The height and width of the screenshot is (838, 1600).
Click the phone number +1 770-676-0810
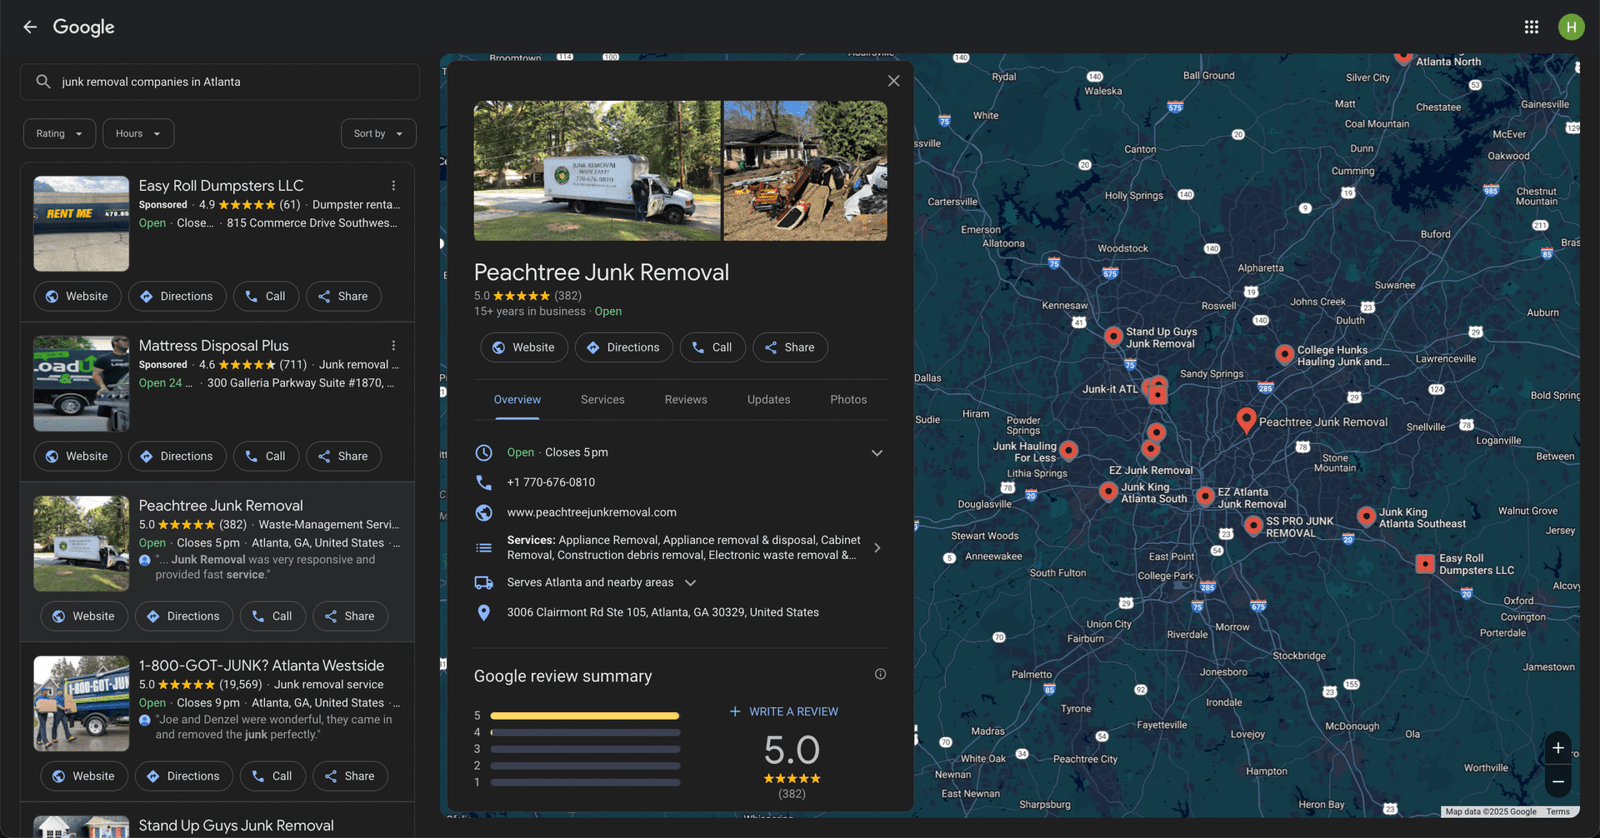pyautogui.click(x=551, y=482)
